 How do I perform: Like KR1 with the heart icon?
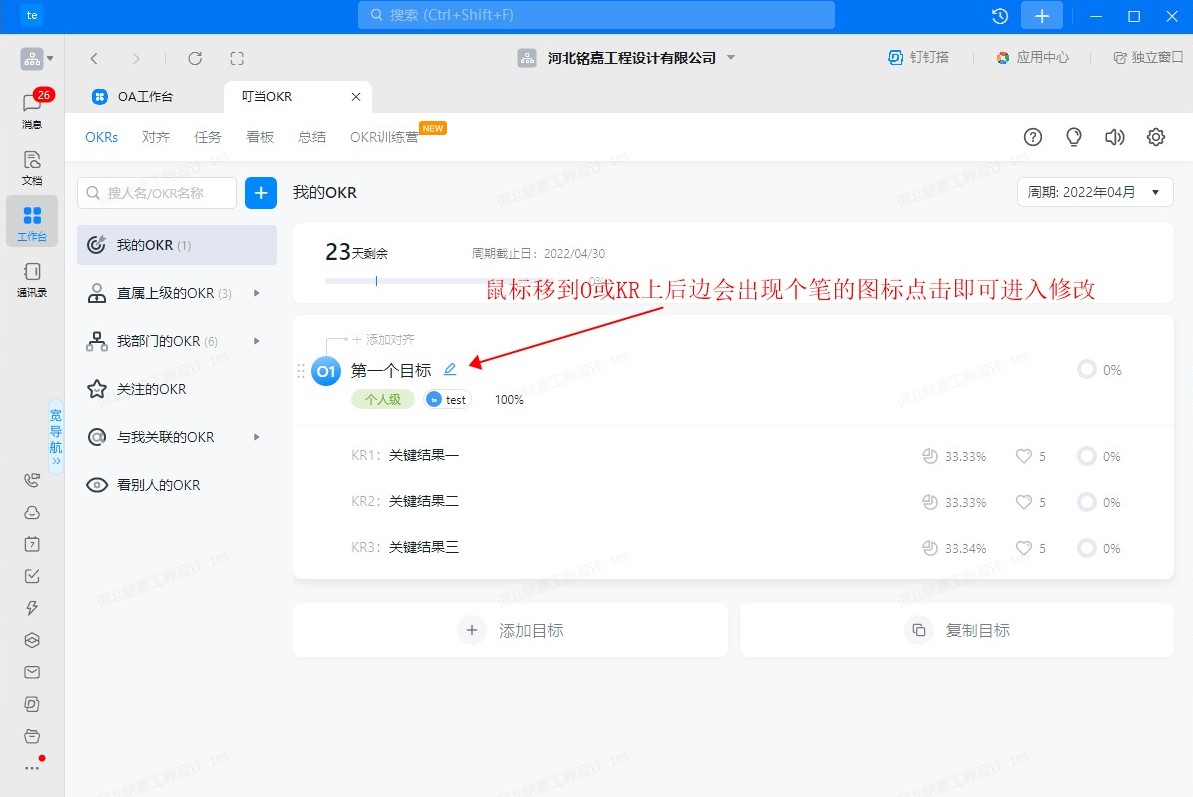pos(1023,456)
